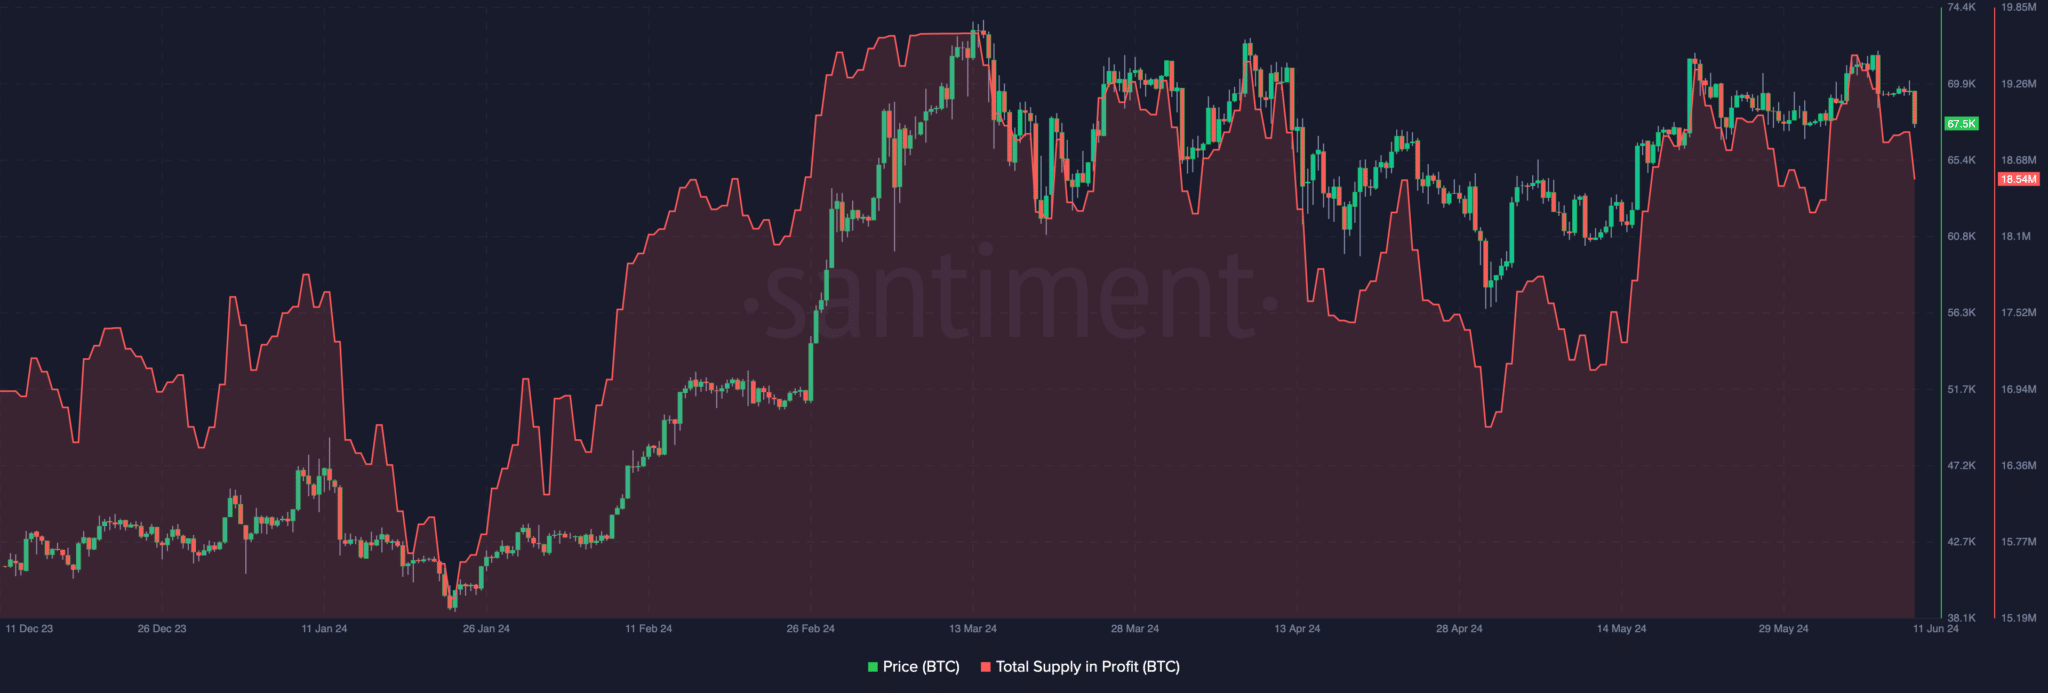2048x693 pixels.
Task: Select the 11 Dec 23 date label
Action: pyautogui.click(x=29, y=629)
